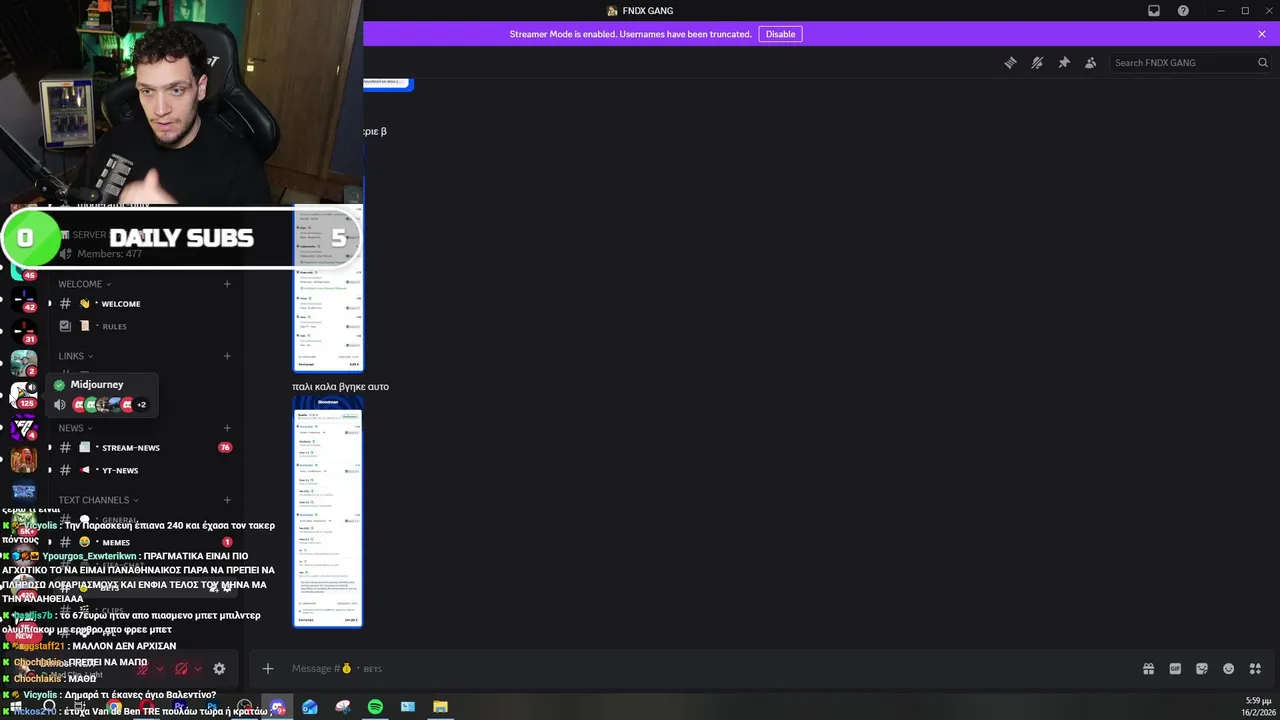Open the GIF picker

1175,669
